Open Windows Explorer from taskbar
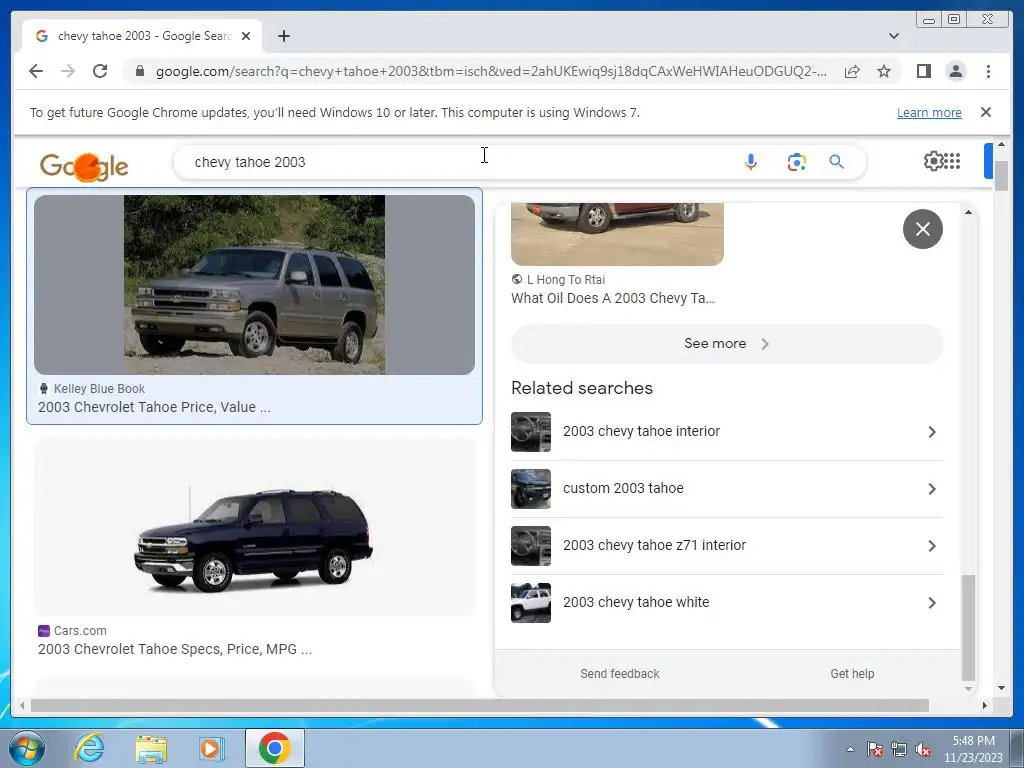 point(150,748)
